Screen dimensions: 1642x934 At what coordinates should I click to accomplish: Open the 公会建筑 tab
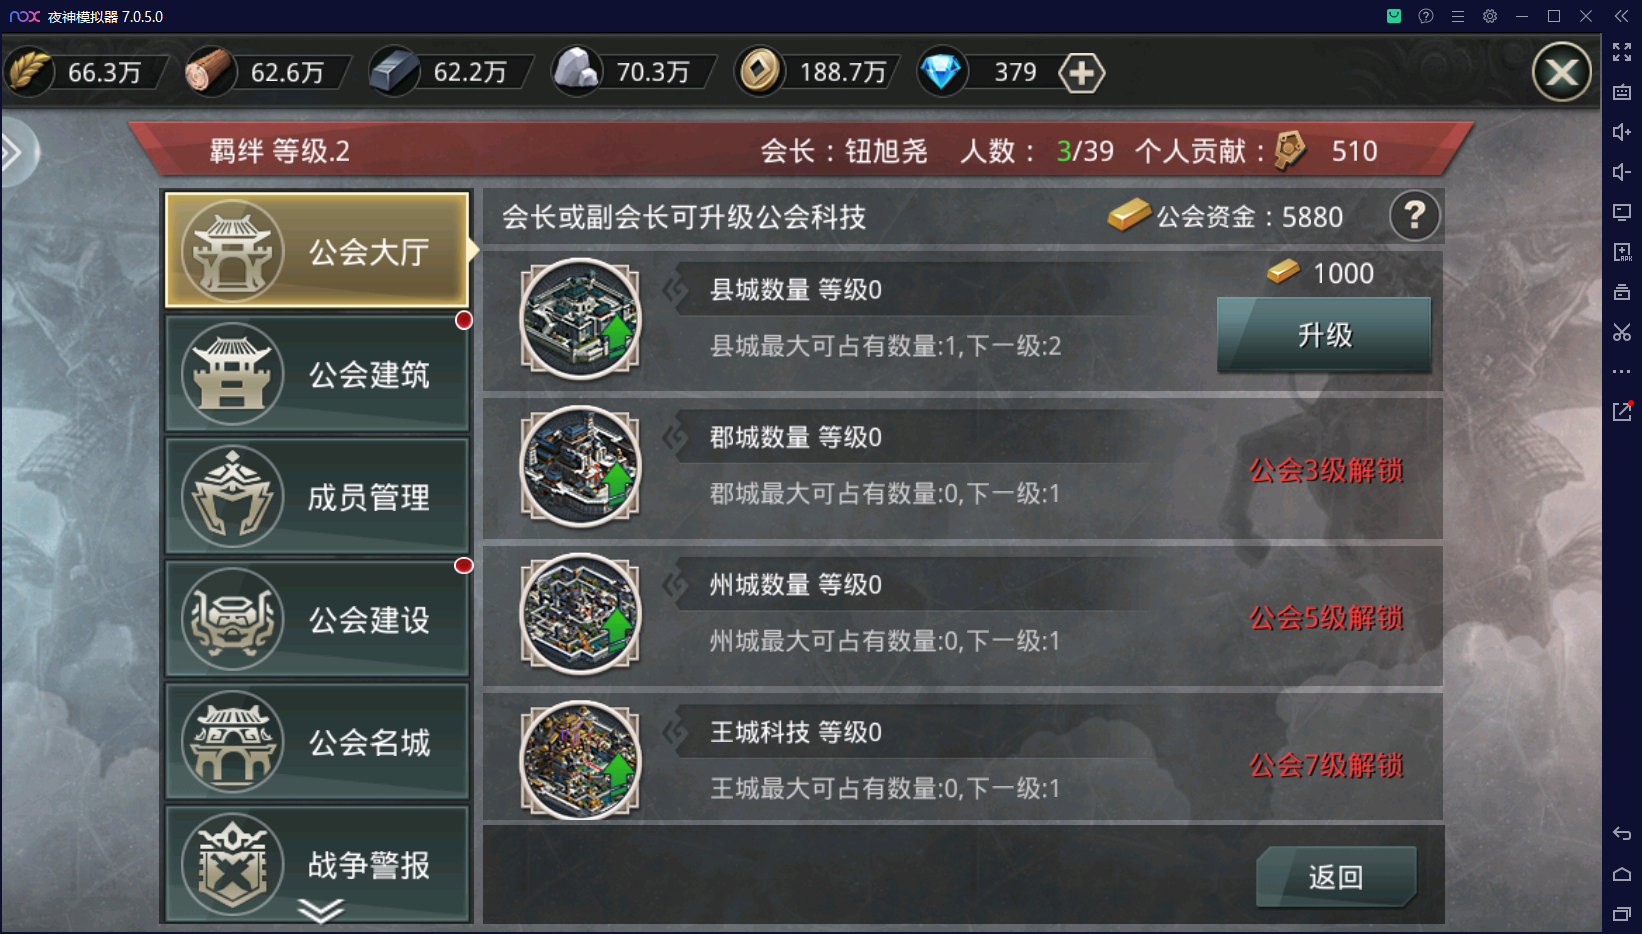coord(317,374)
